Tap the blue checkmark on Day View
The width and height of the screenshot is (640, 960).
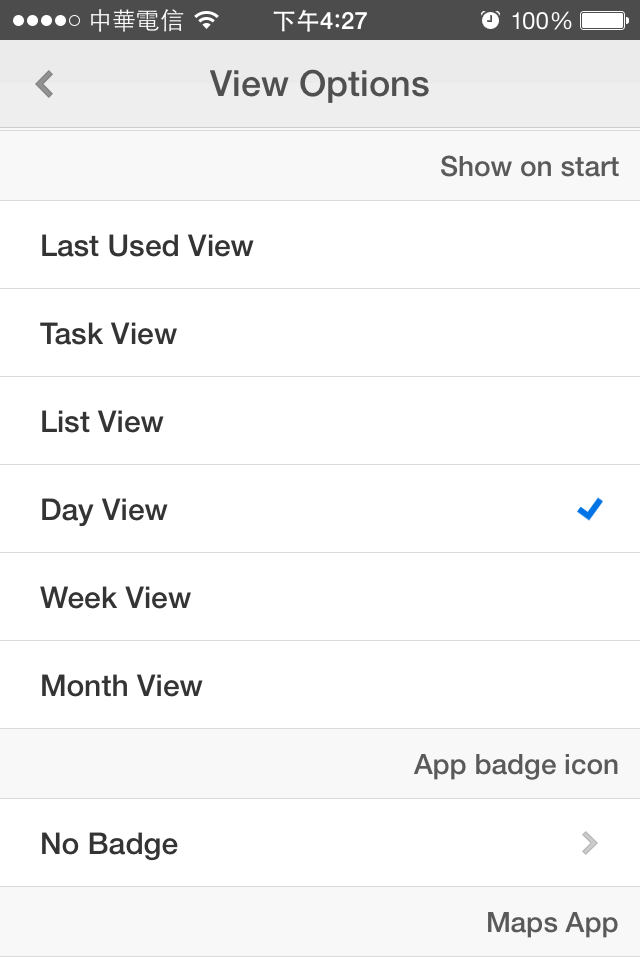coord(590,510)
